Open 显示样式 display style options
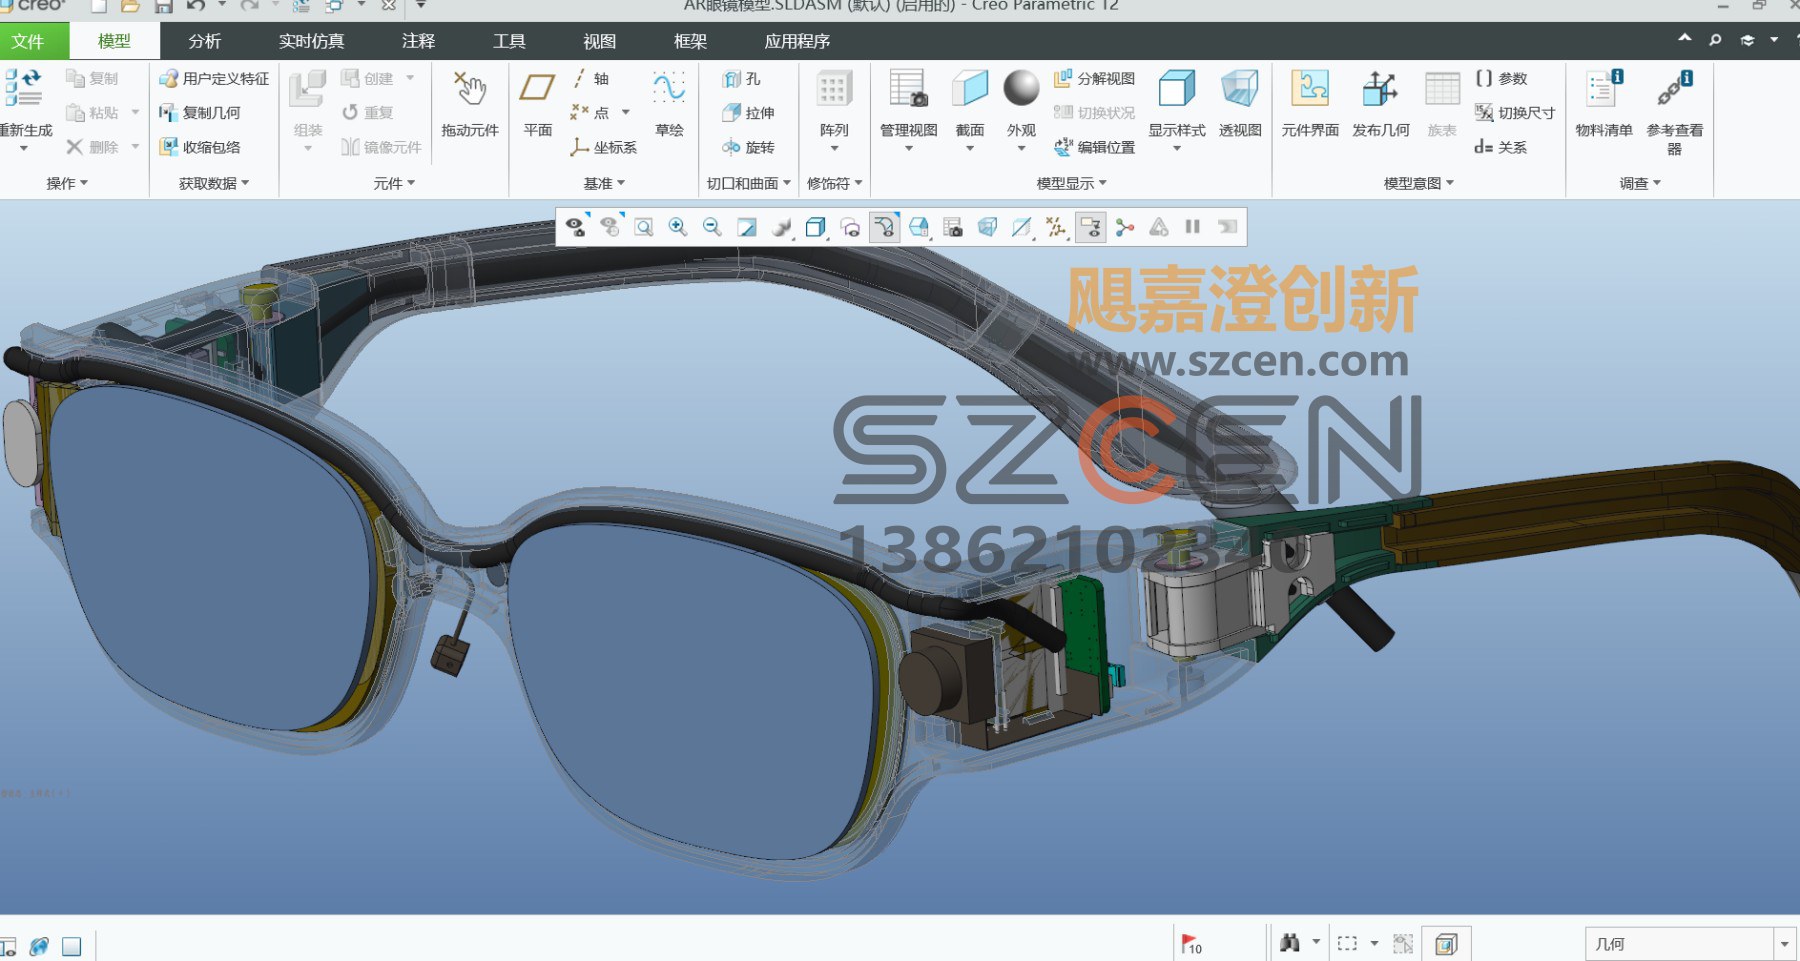The height and width of the screenshot is (961, 1800). click(1176, 108)
